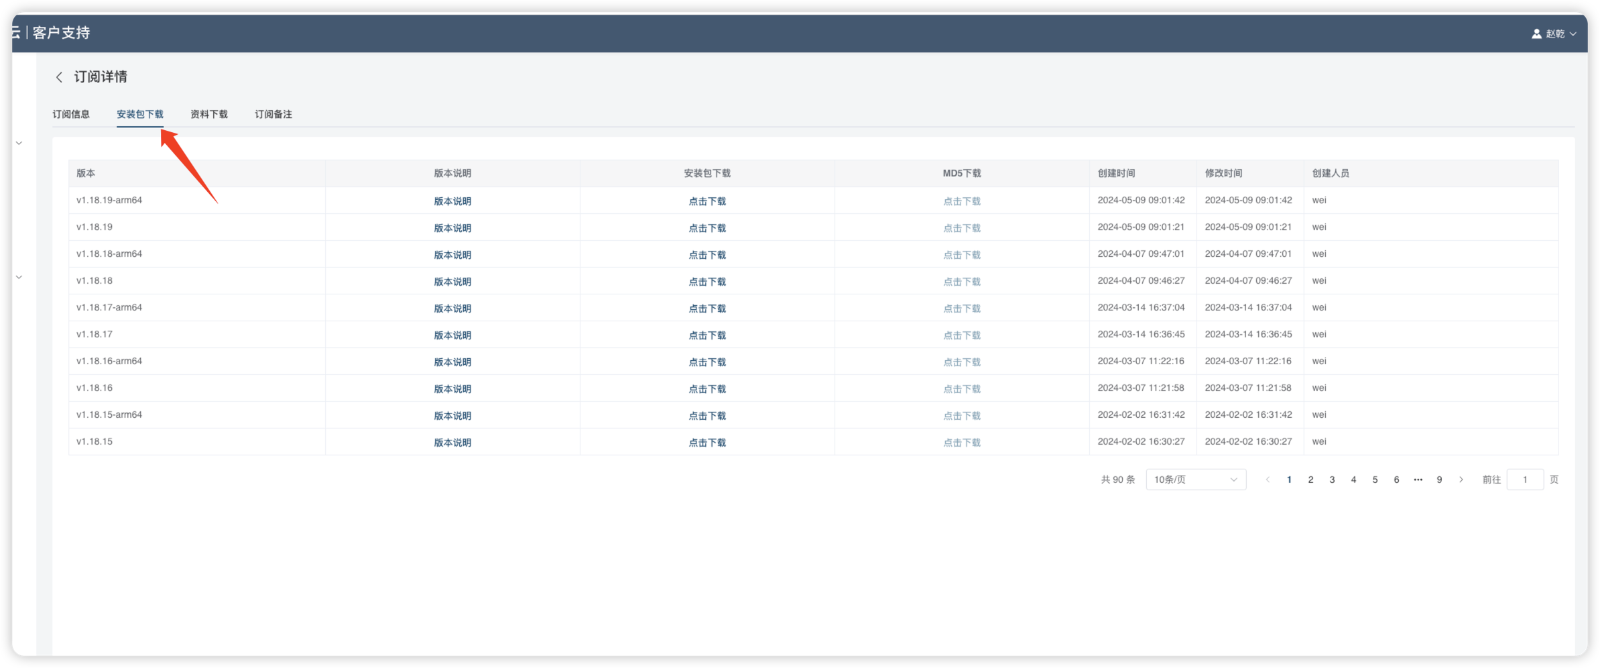Viewport: 1600px width, 668px height.
Task: Click the 版本 column header
Action: click(86, 173)
